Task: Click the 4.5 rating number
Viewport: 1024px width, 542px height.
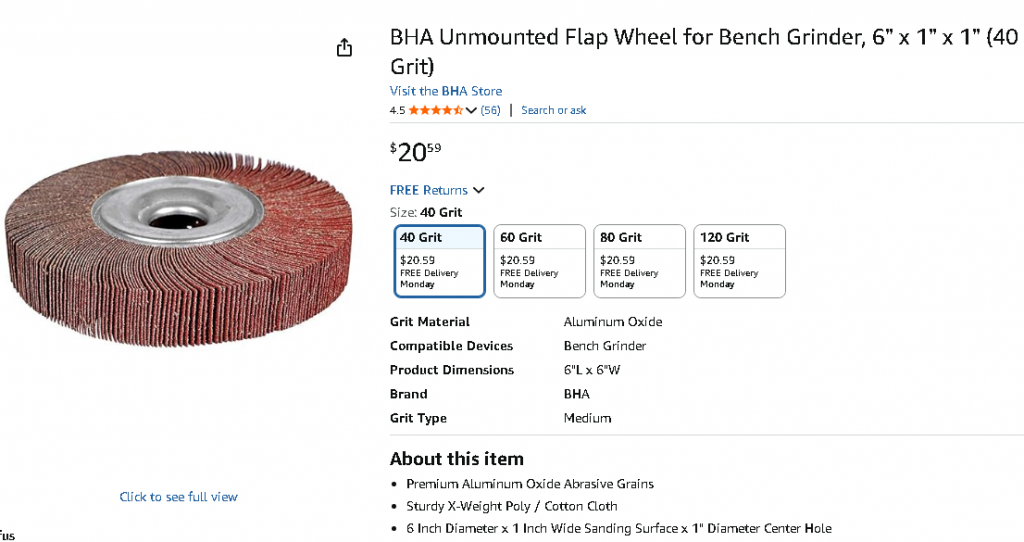Action: point(397,110)
